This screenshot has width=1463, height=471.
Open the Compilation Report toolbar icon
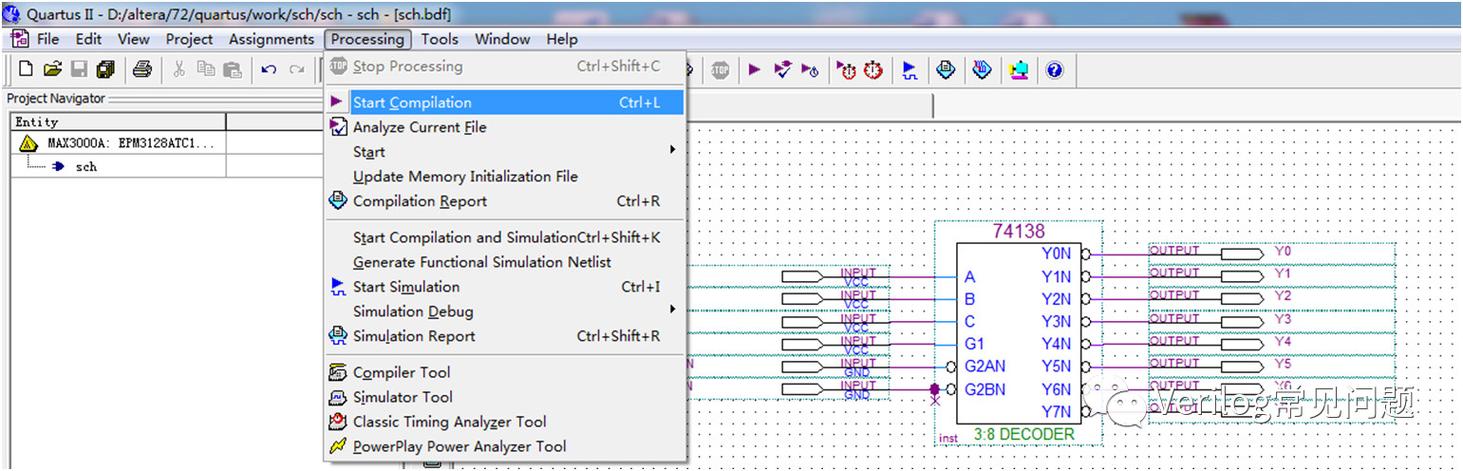click(946, 69)
